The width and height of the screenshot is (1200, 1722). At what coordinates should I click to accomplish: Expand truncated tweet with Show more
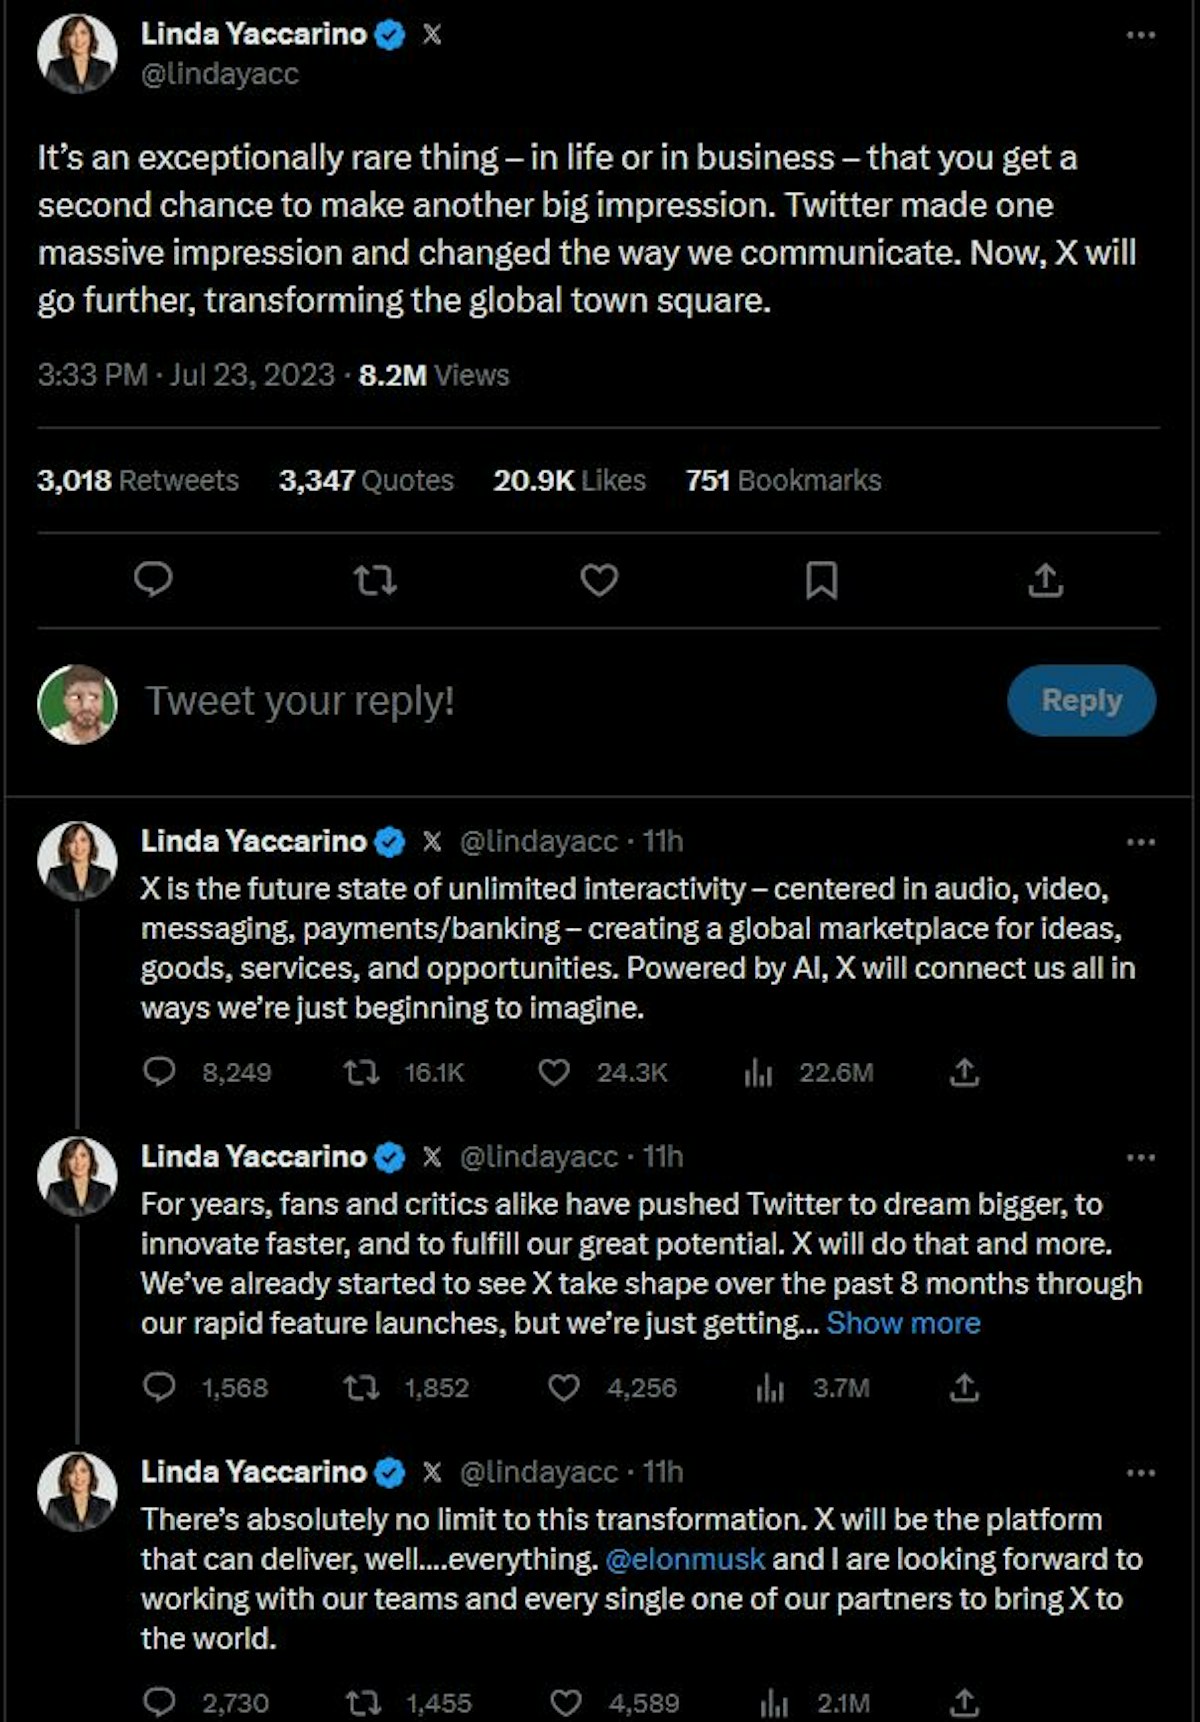coord(903,1323)
